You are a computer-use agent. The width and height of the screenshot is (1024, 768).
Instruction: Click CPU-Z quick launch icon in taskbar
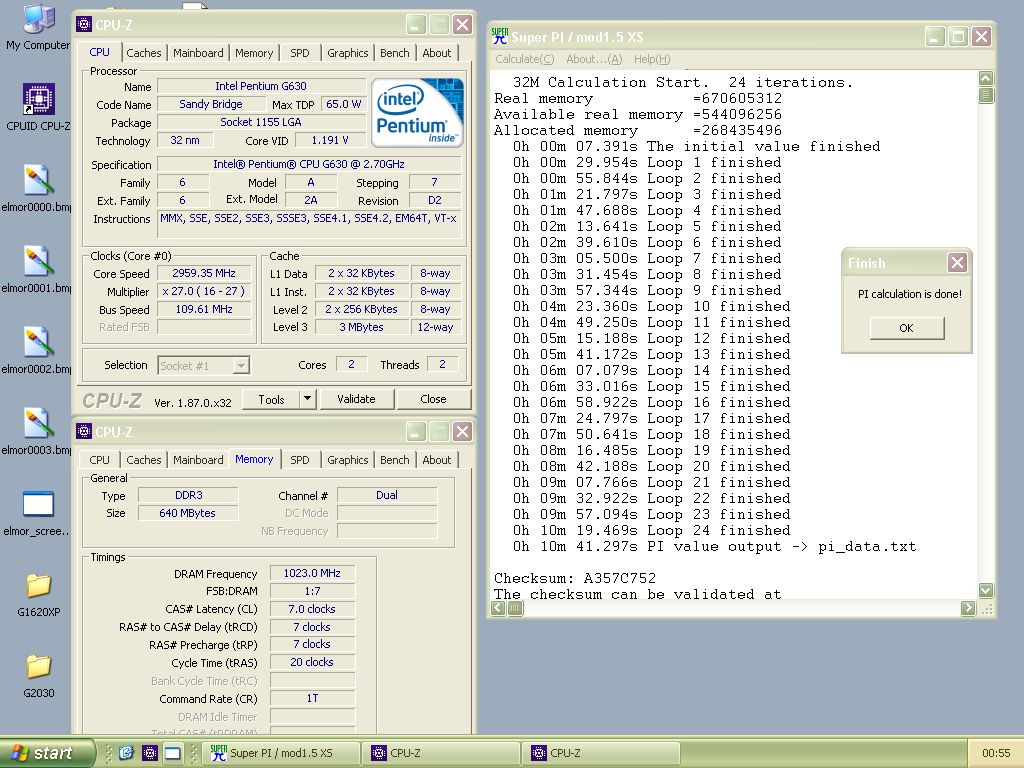150,753
